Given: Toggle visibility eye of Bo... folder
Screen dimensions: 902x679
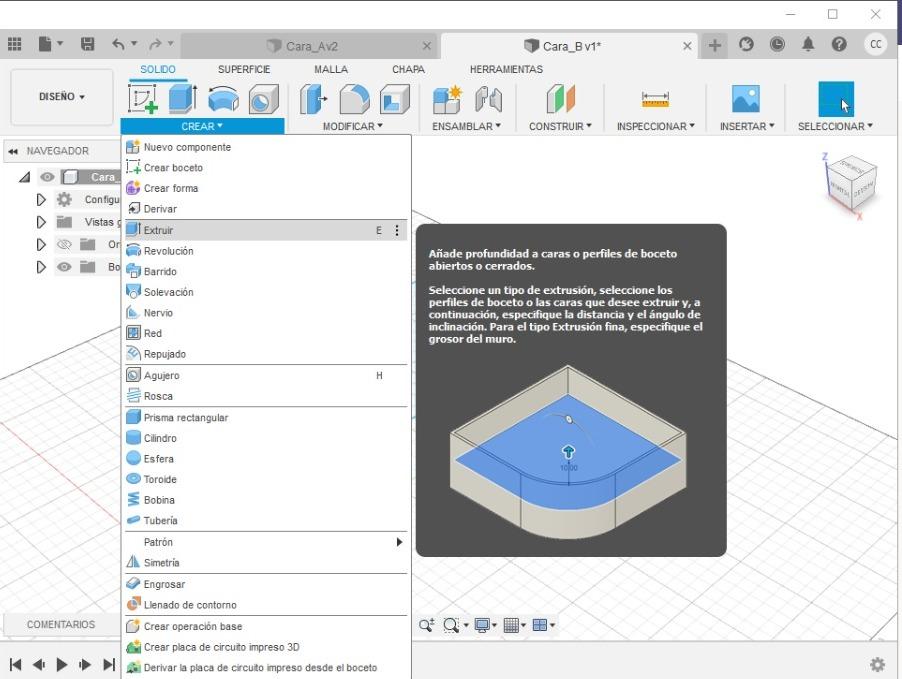Looking at the screenshot, I should coord(64,267).
